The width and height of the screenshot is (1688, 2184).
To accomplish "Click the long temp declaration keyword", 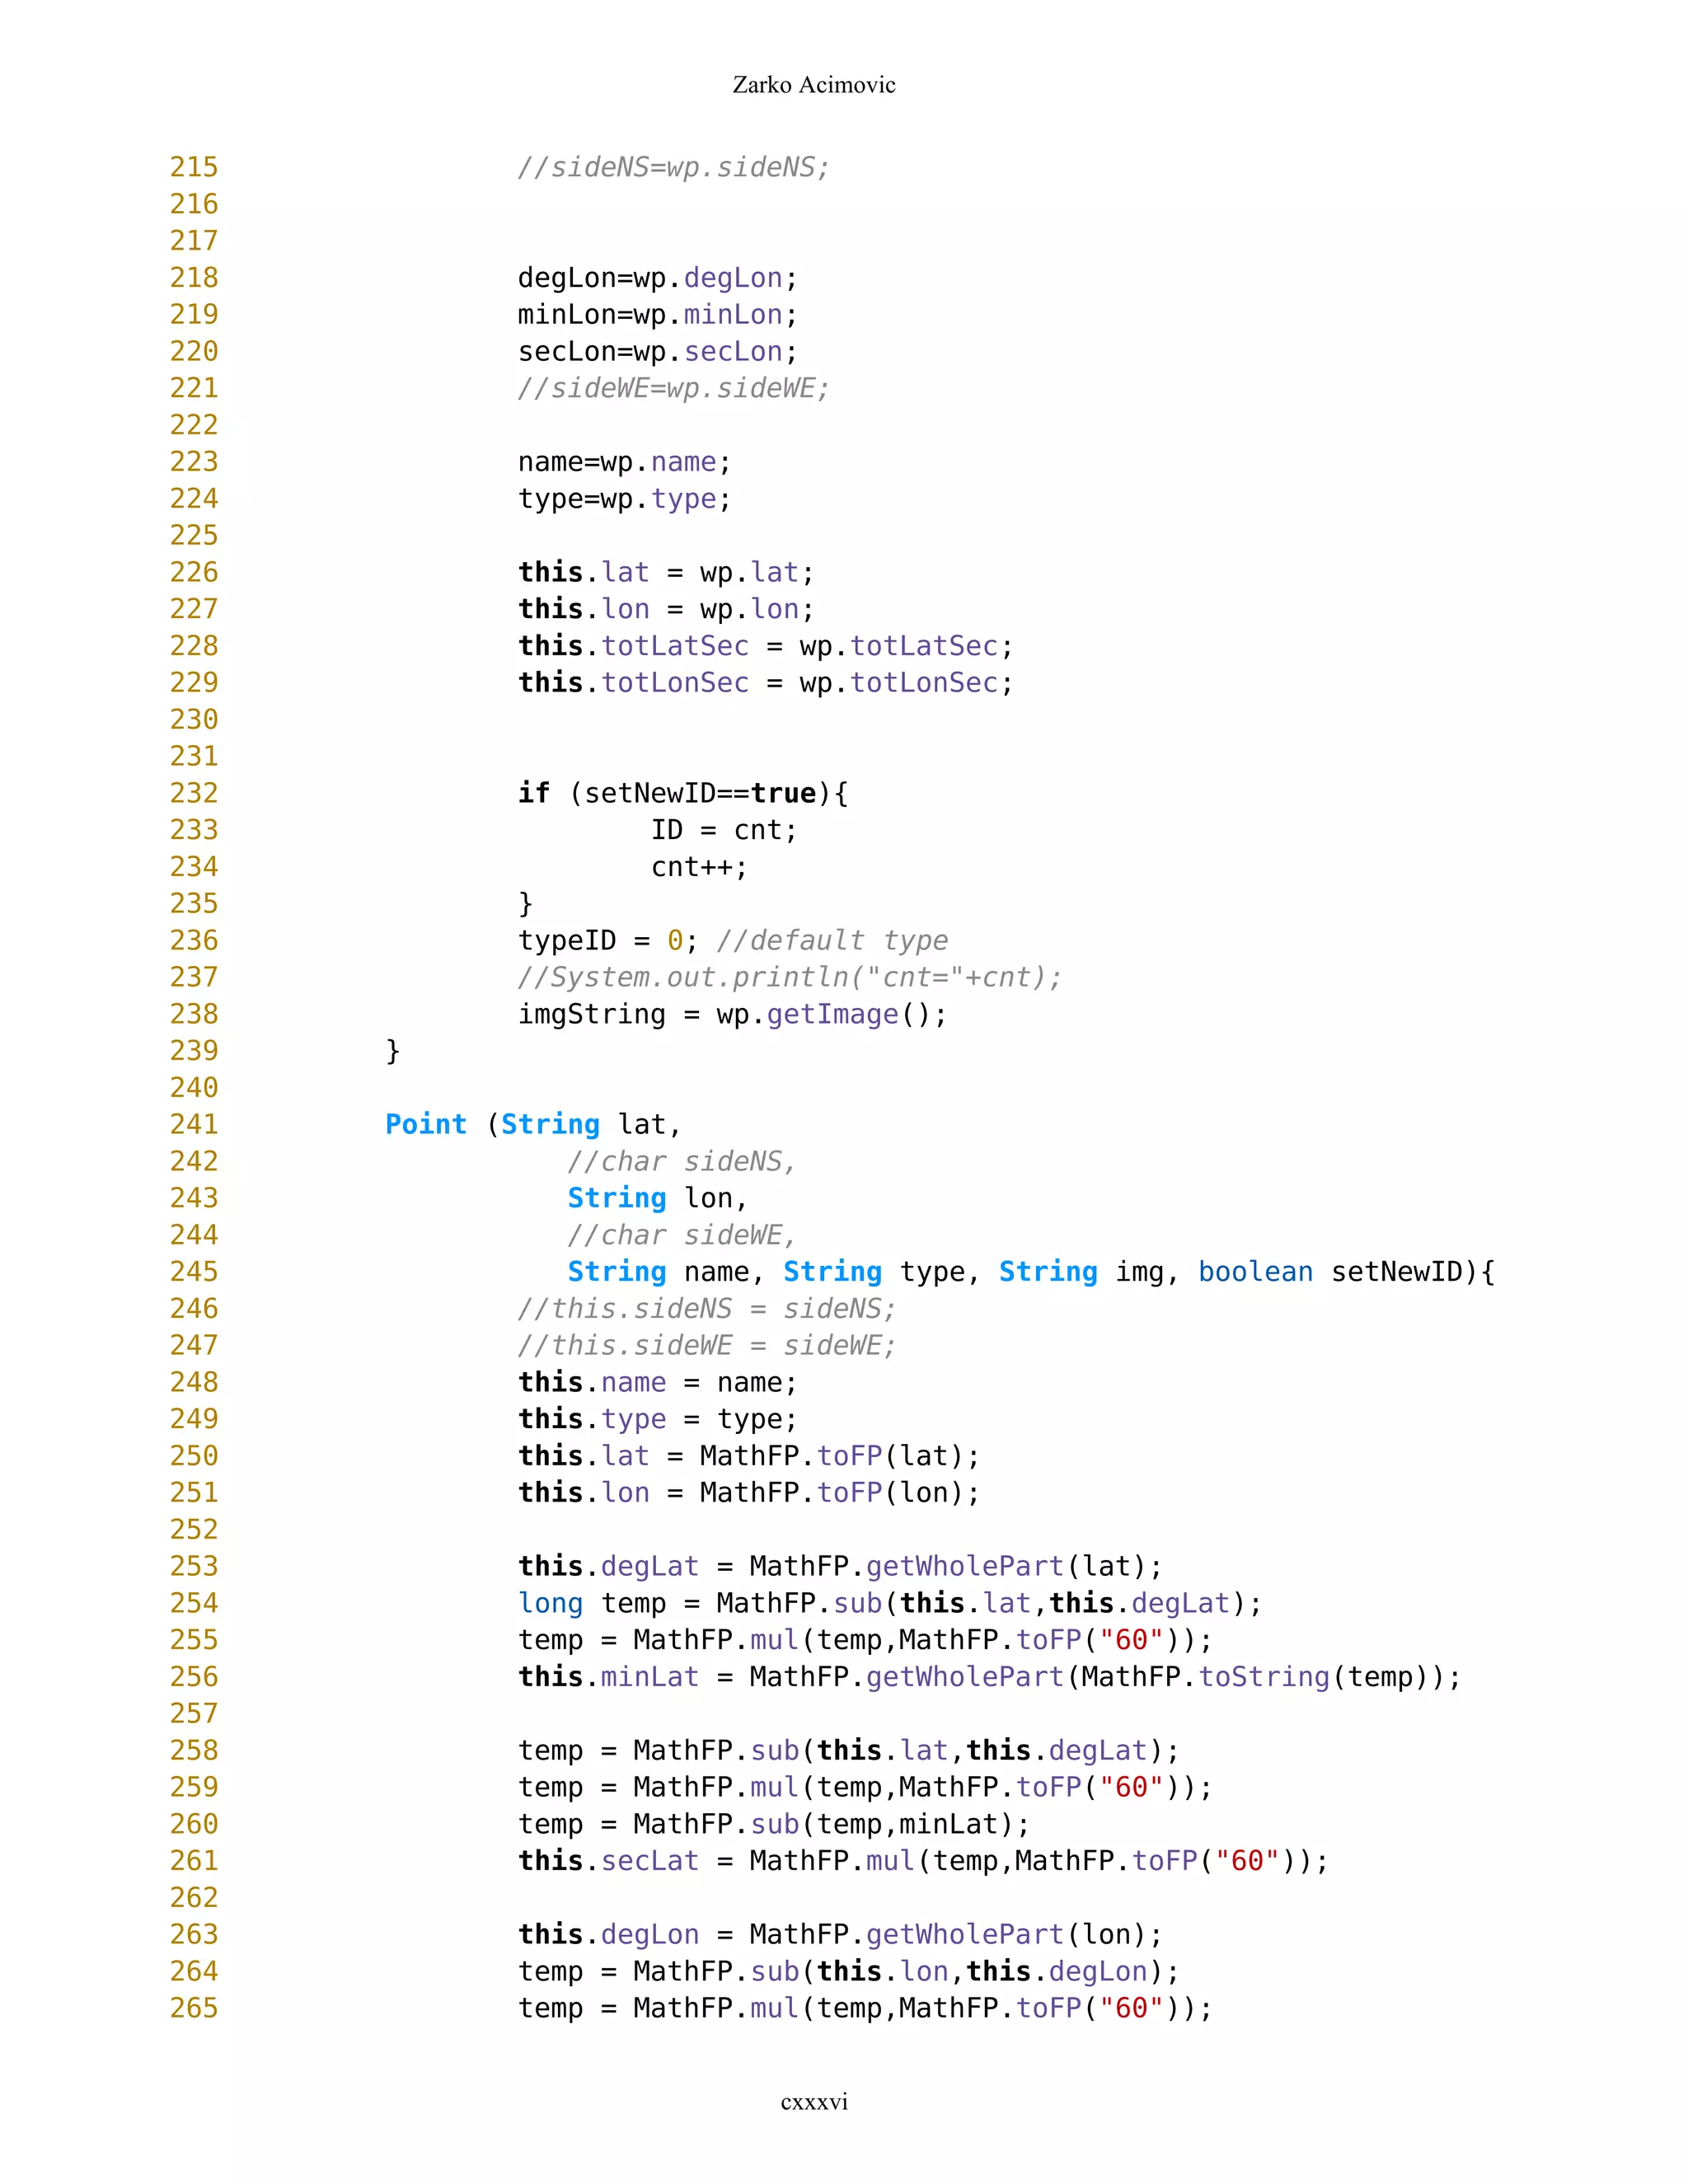I will (x=550, y=1603).
